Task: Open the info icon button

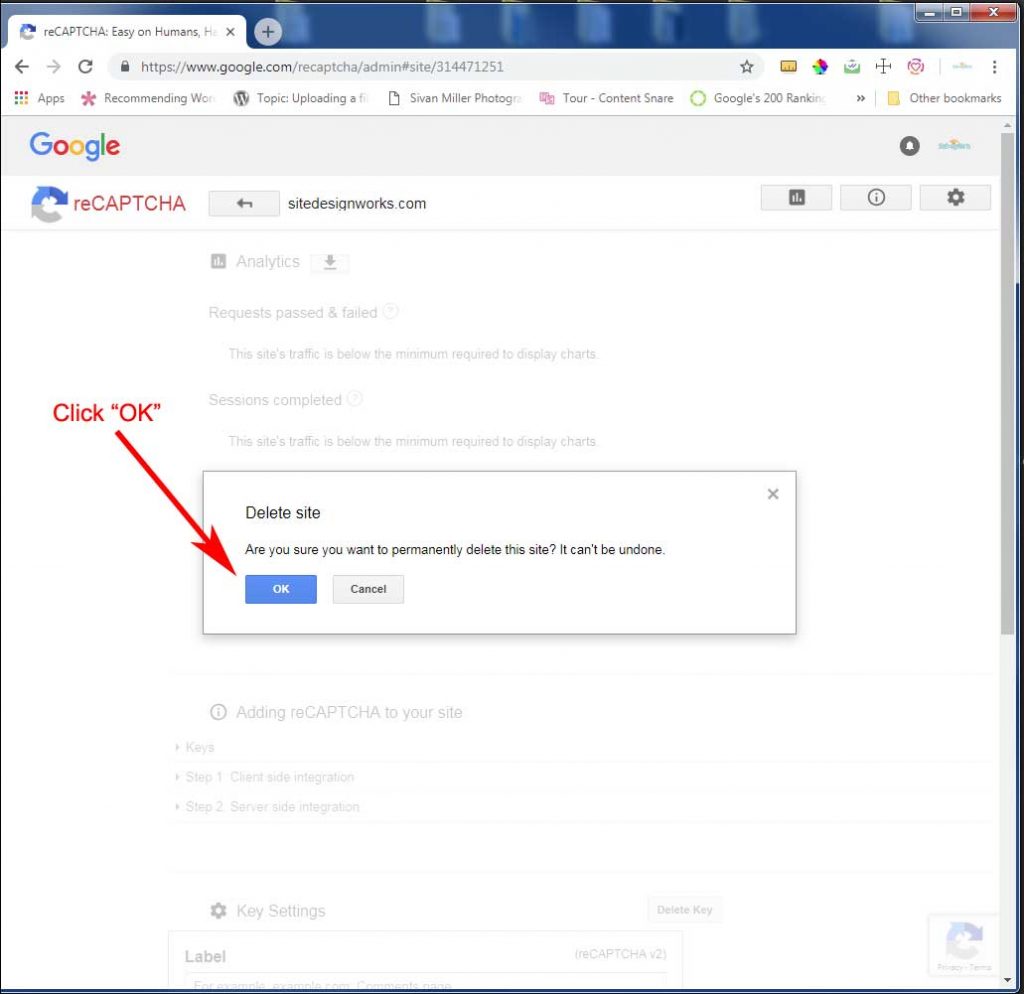Action: [876, 197]
